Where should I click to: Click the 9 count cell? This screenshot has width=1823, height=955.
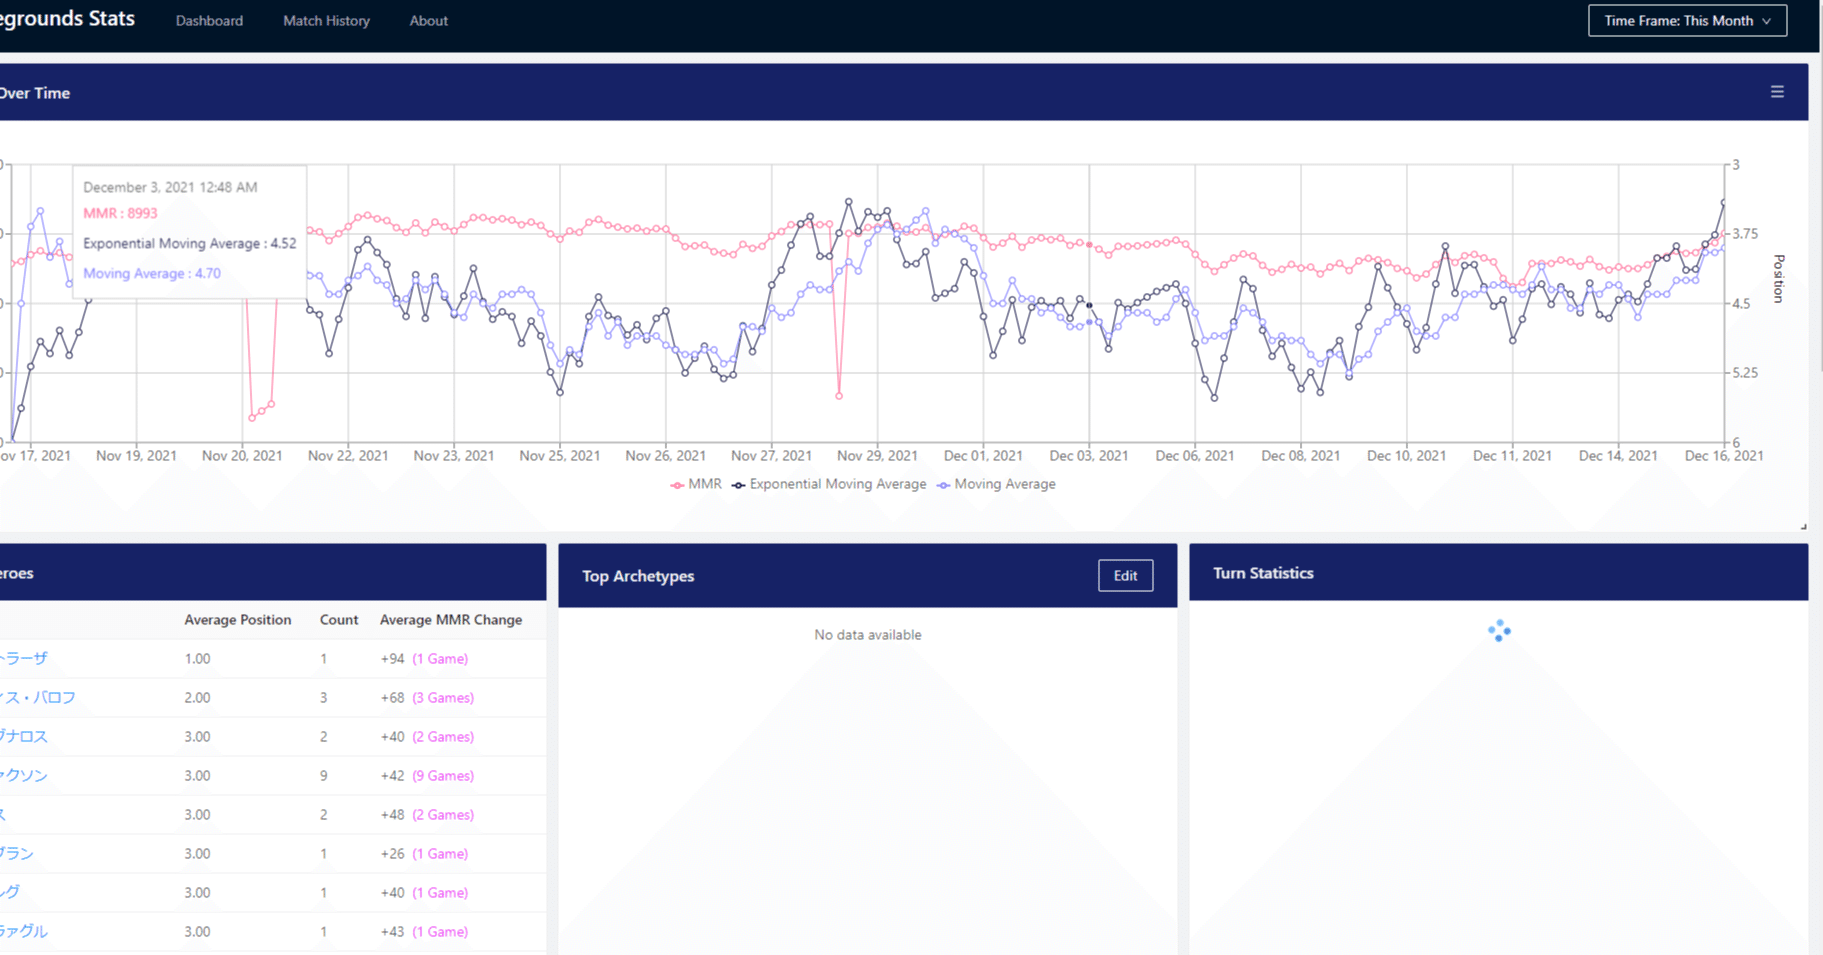tap(323, 776)
